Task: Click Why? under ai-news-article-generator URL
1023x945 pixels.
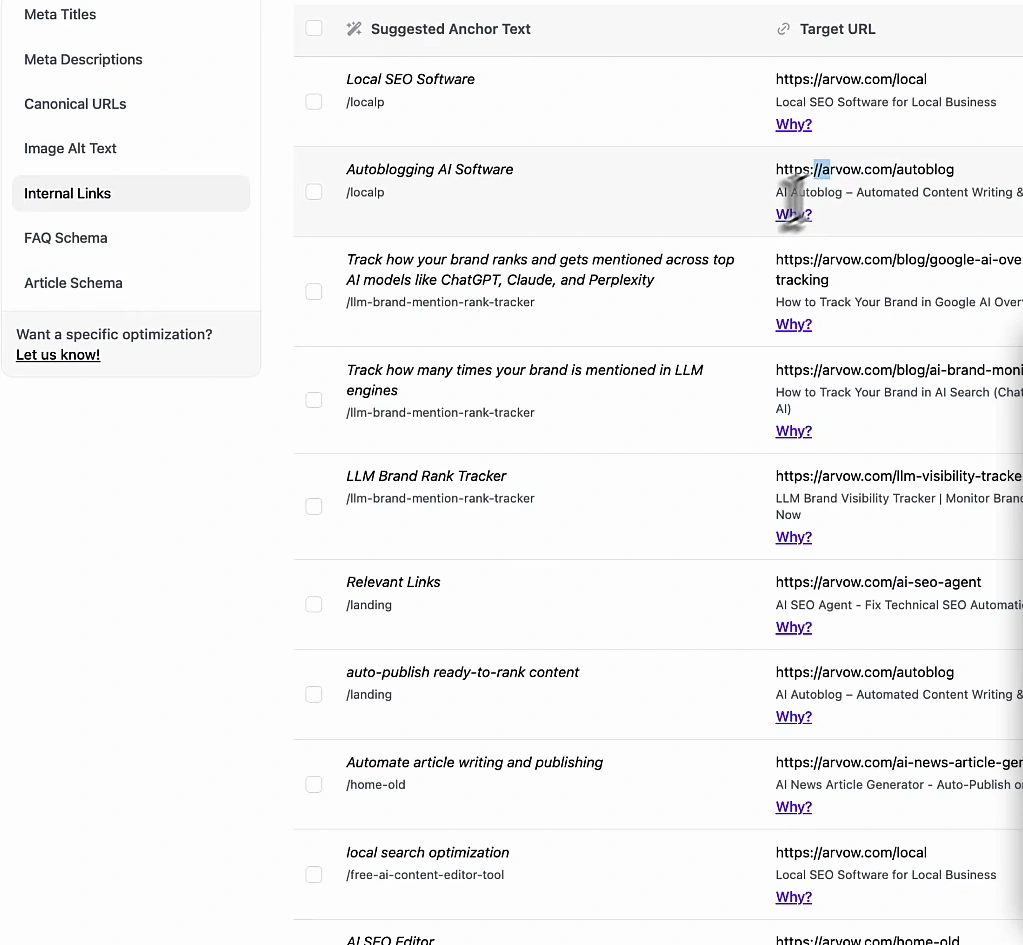Action: [x=793, y=807]
